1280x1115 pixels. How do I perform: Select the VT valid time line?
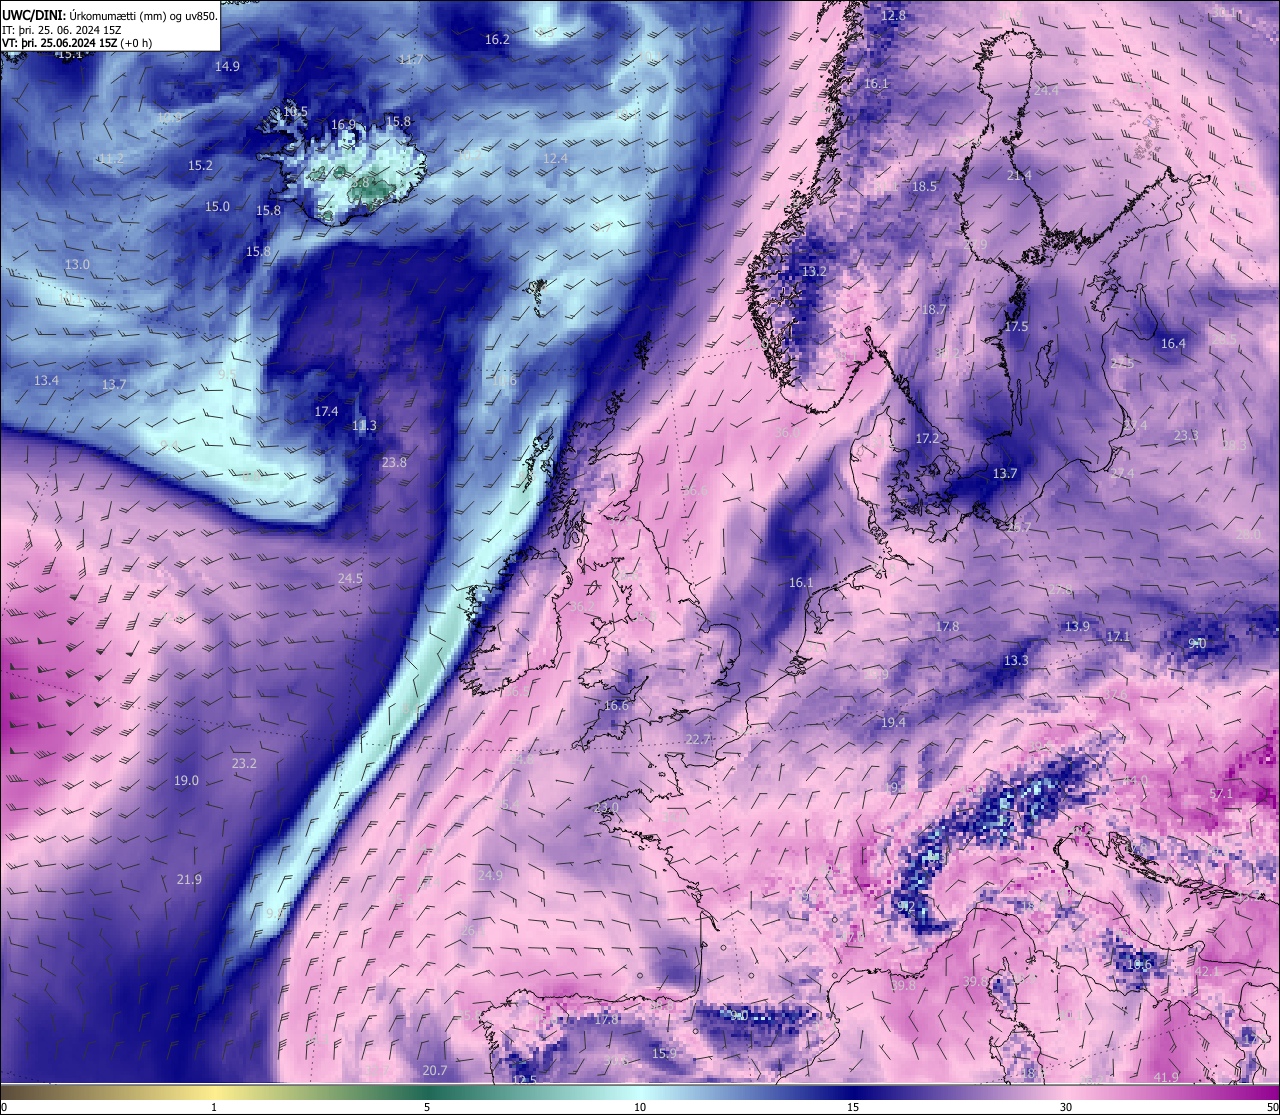pyautogui.click(x=77, y=43)
